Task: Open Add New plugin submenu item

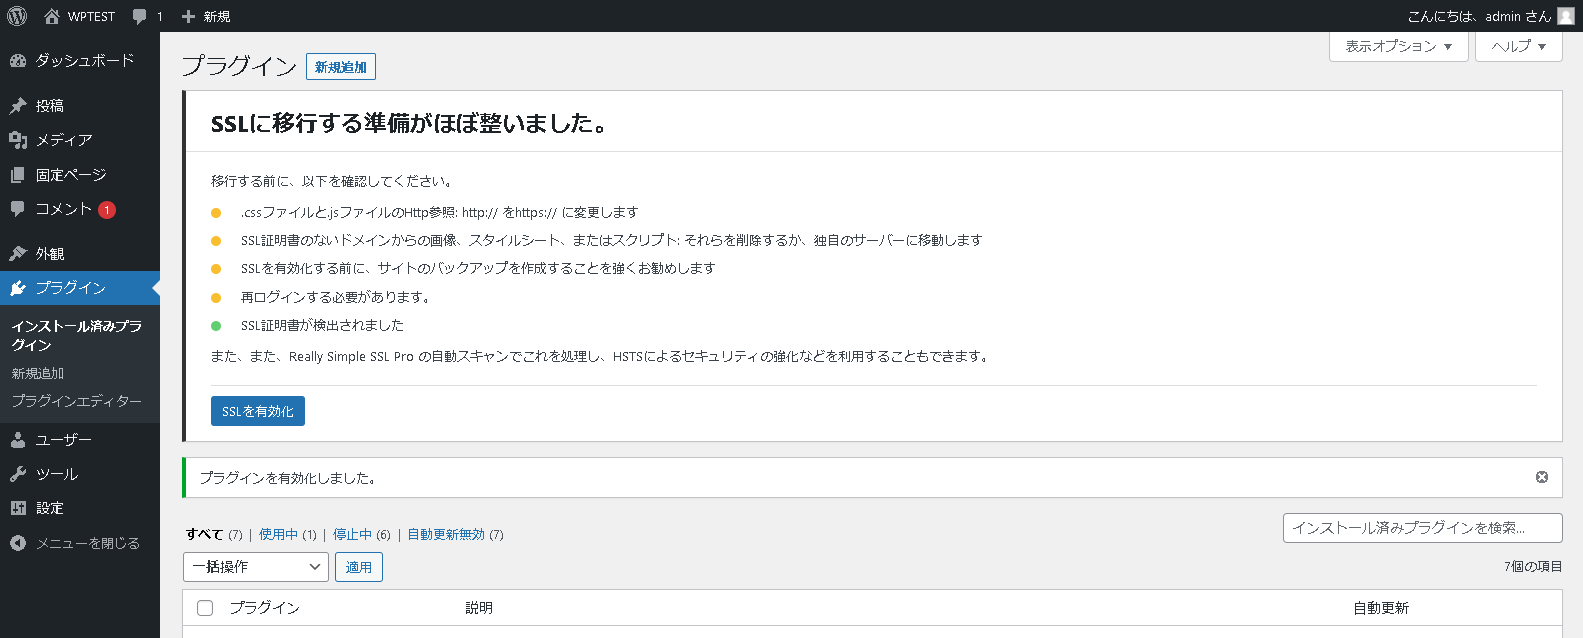Action: 38,373
